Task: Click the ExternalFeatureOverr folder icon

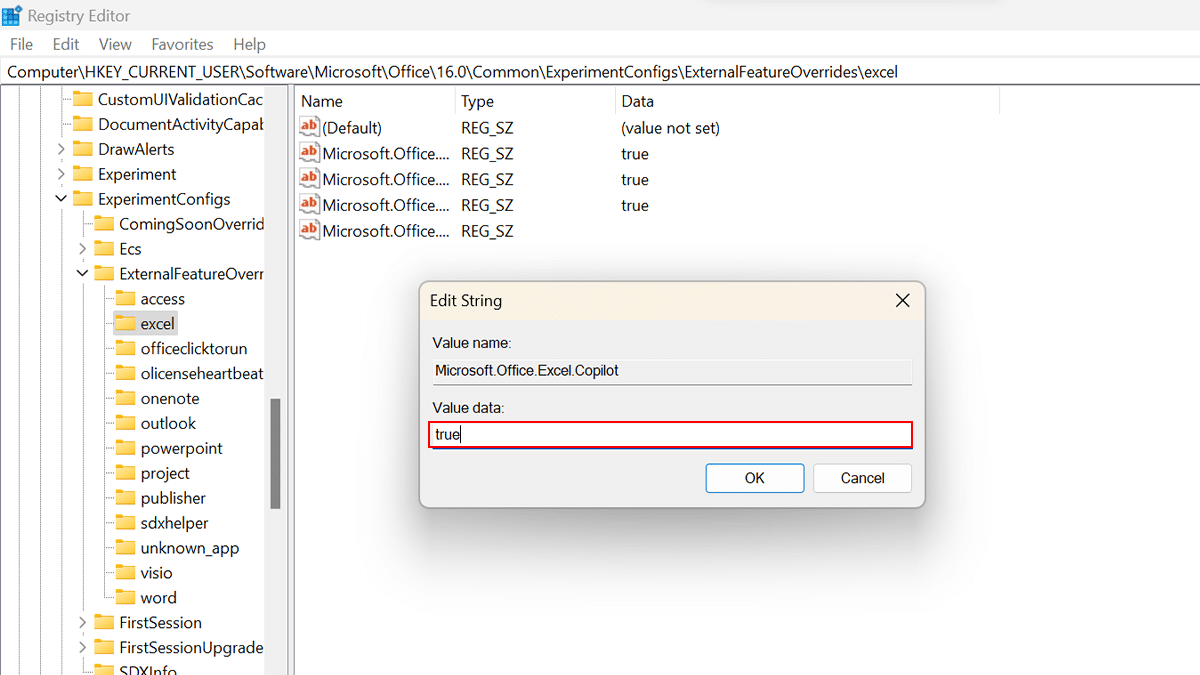Action: tap(104, 274)
